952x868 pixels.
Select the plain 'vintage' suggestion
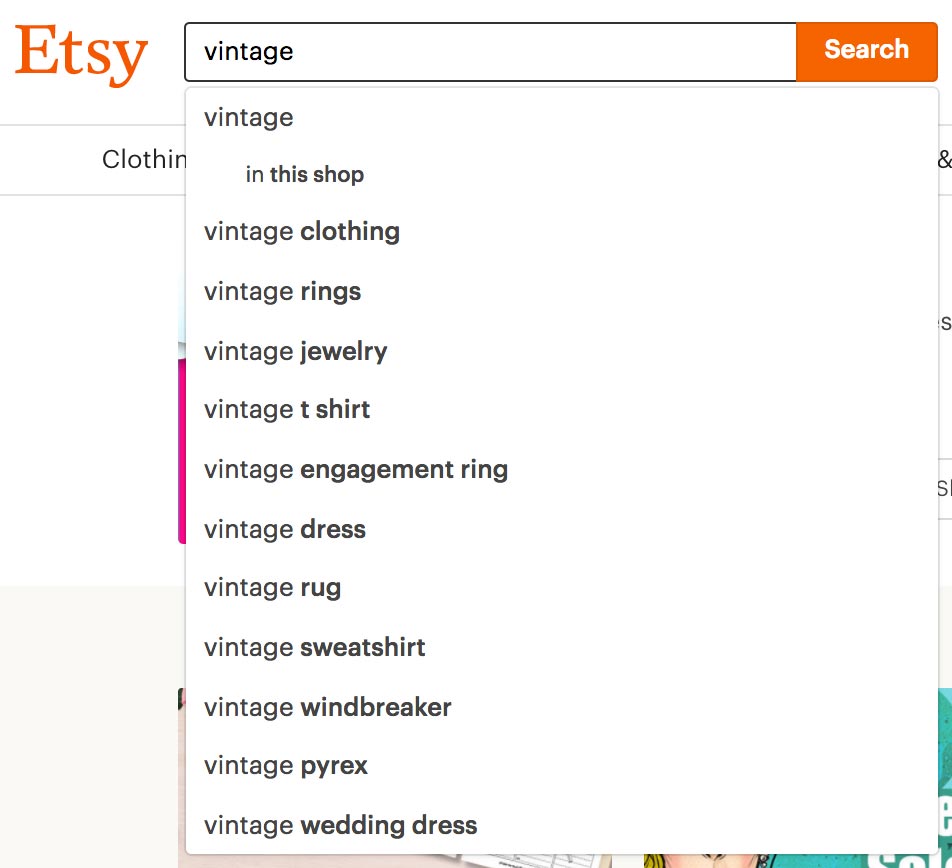tap(562, 117)
